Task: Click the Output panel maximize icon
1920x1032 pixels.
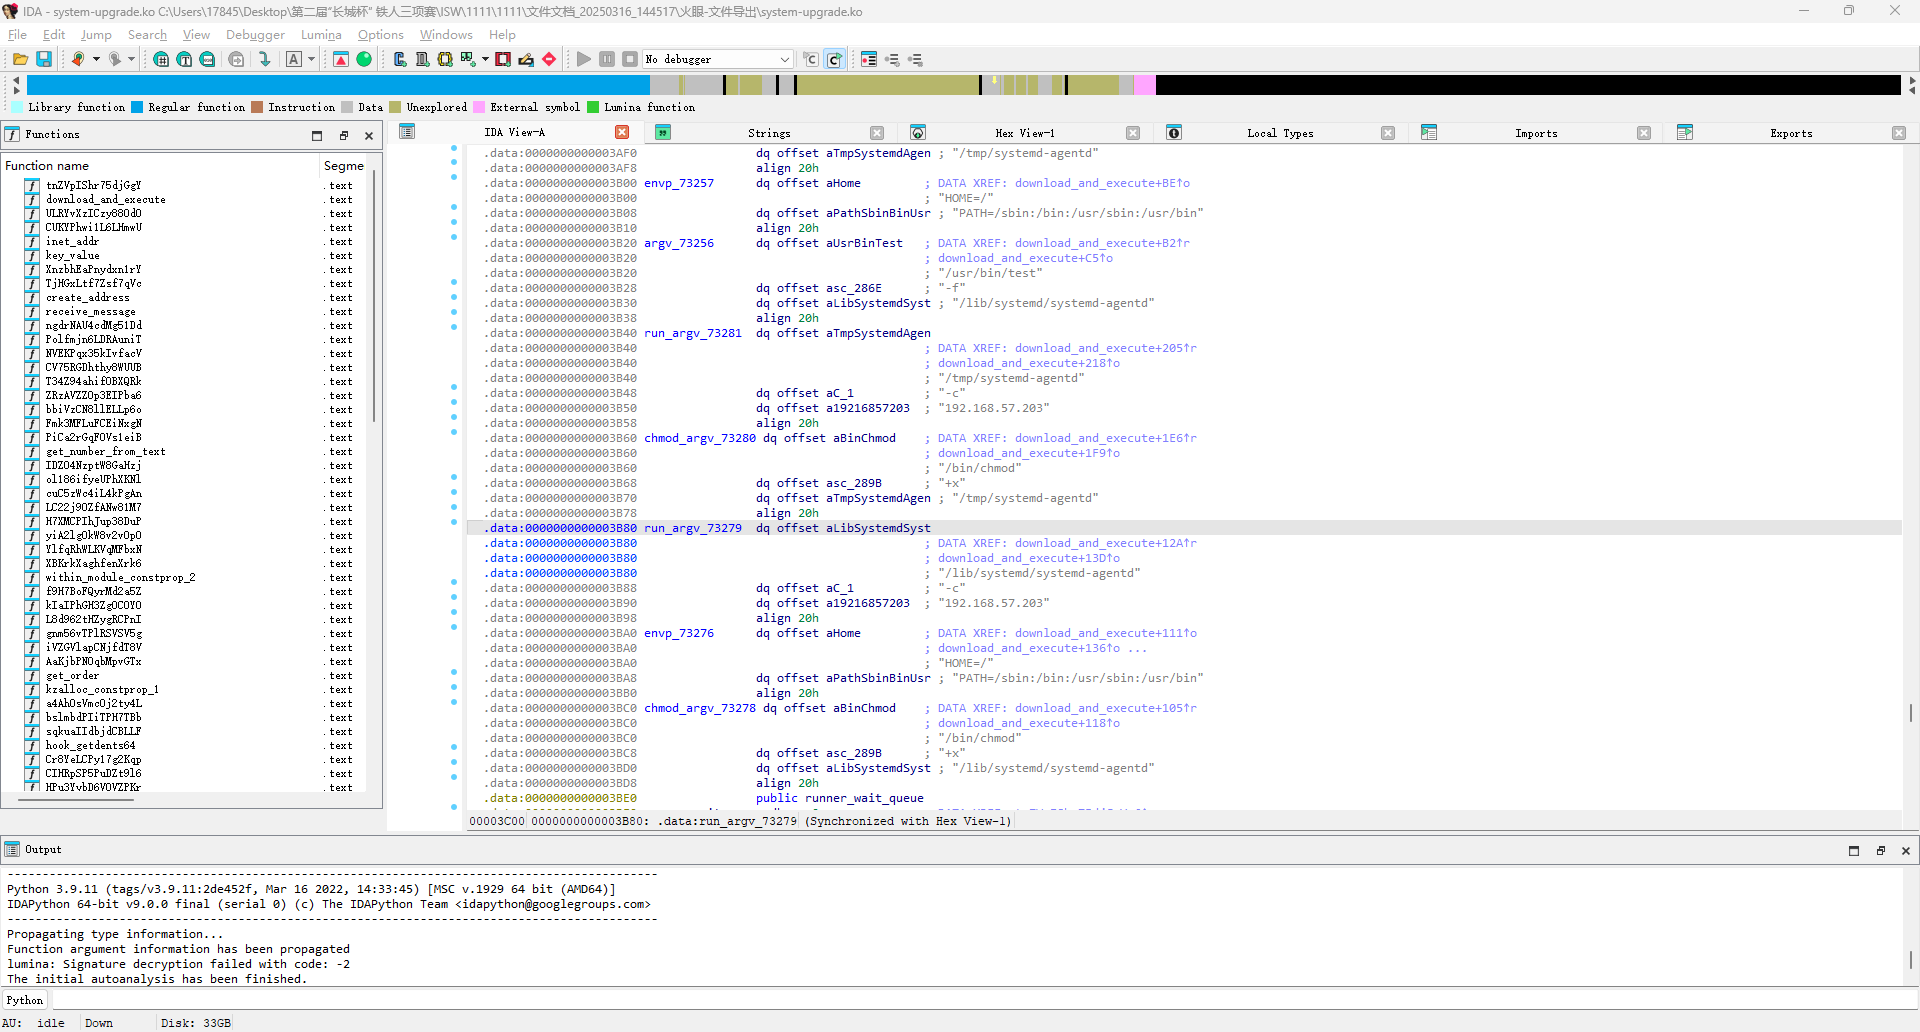Action: (x=1854, y=850)
